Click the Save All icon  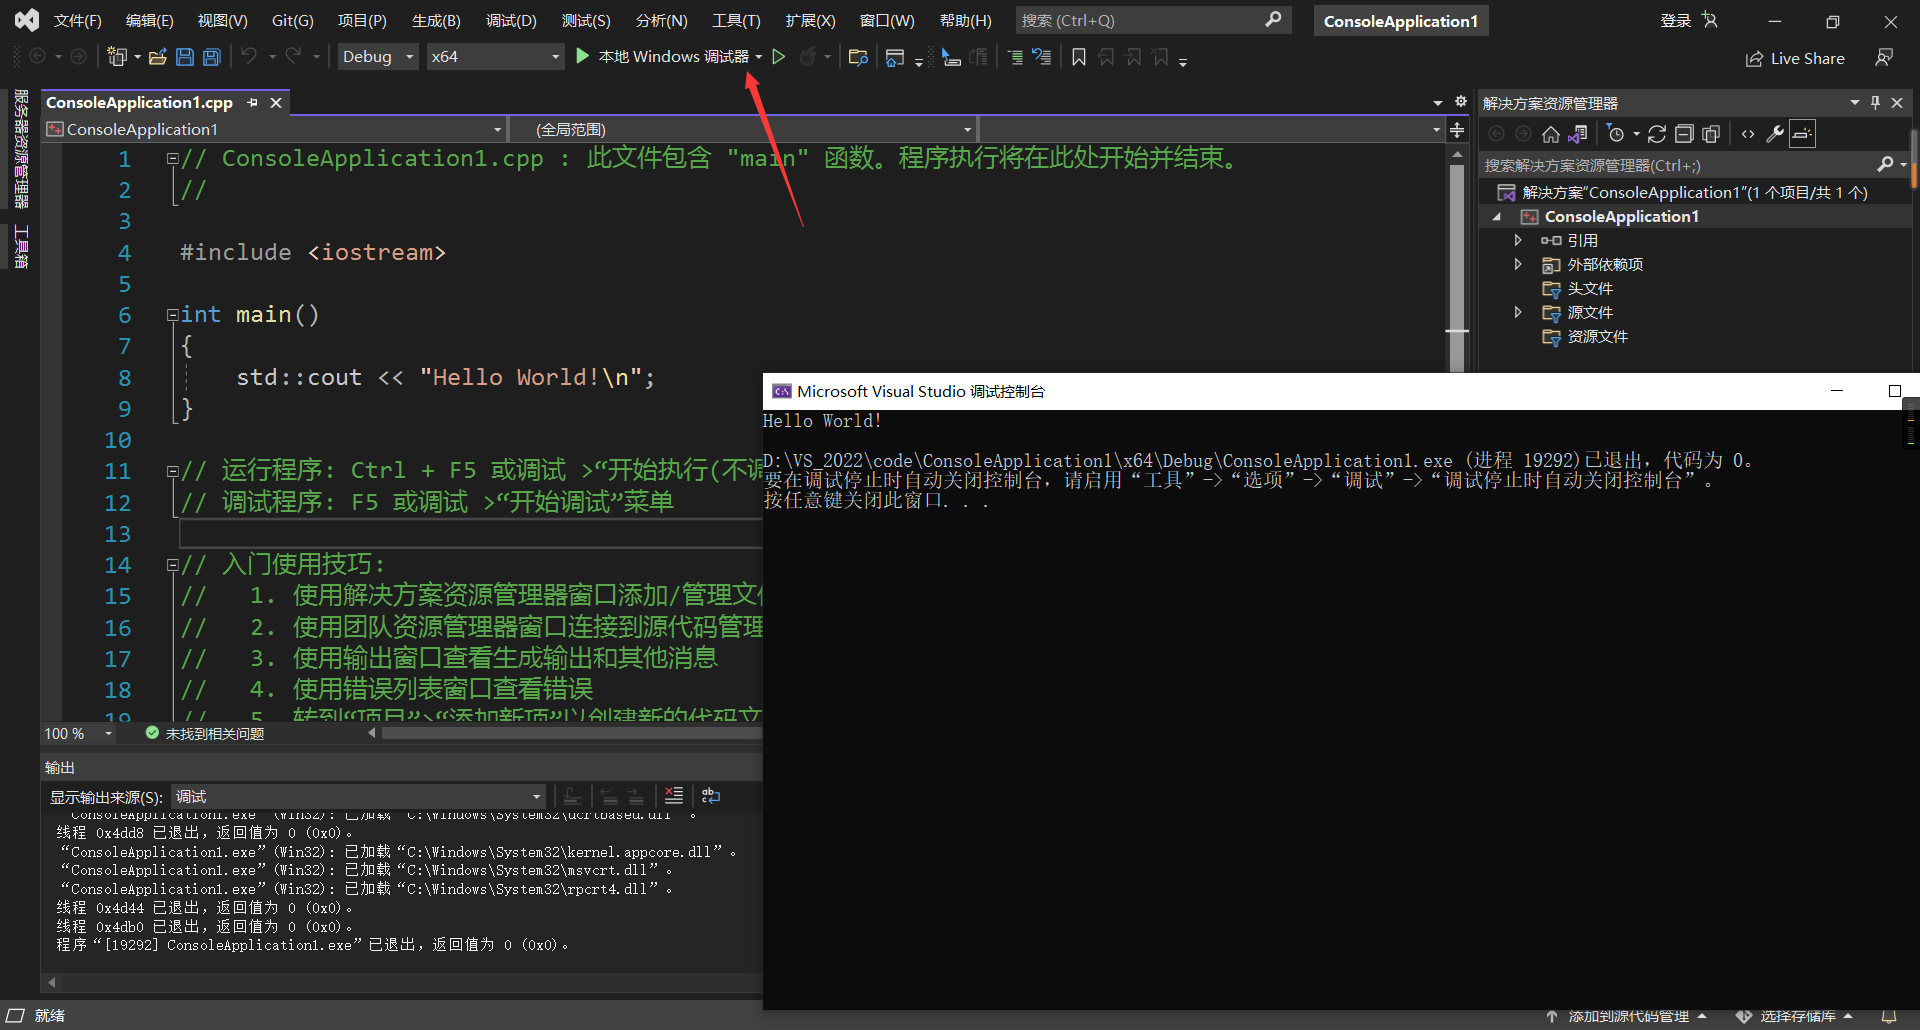(x=212, y=57)
